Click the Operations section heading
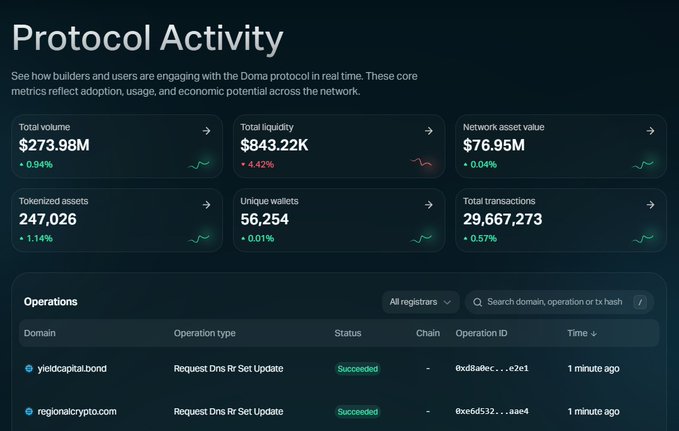 [51, 302]
